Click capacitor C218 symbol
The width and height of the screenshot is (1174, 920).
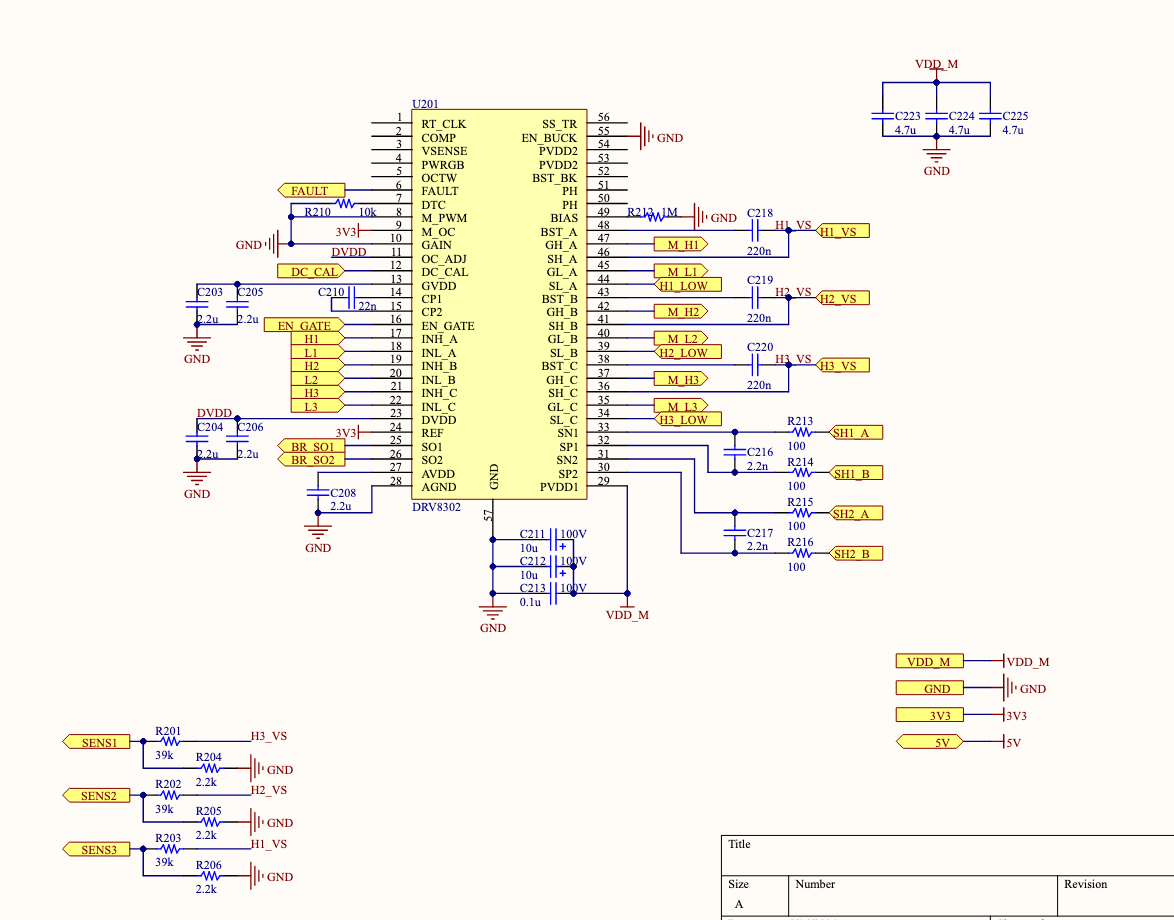(x=759, y=231)
